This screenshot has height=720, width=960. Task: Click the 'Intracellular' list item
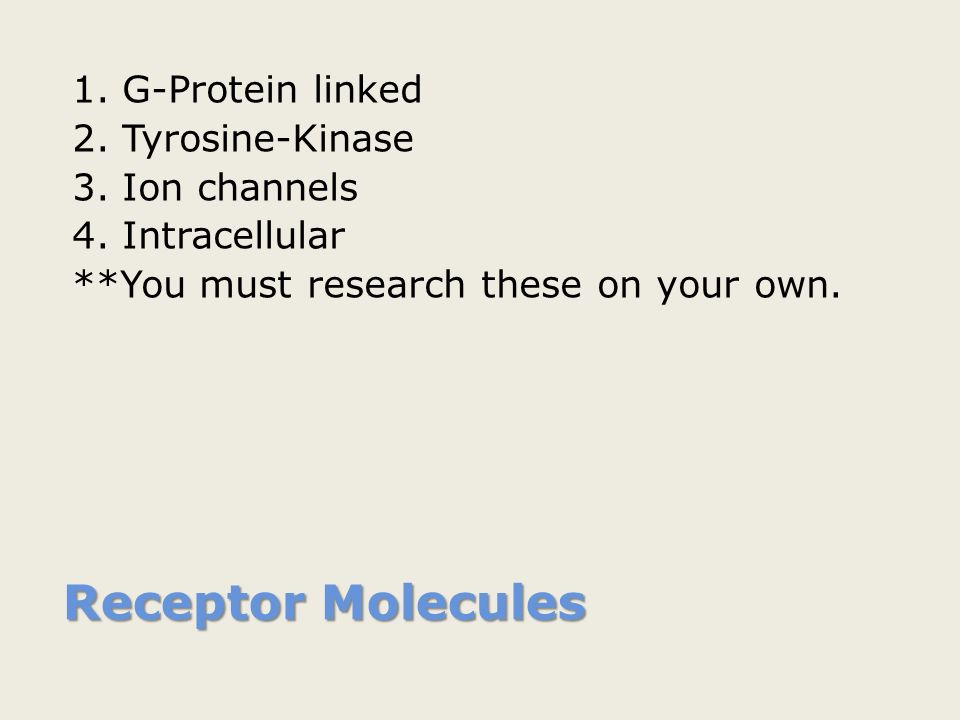coord(234,236)
